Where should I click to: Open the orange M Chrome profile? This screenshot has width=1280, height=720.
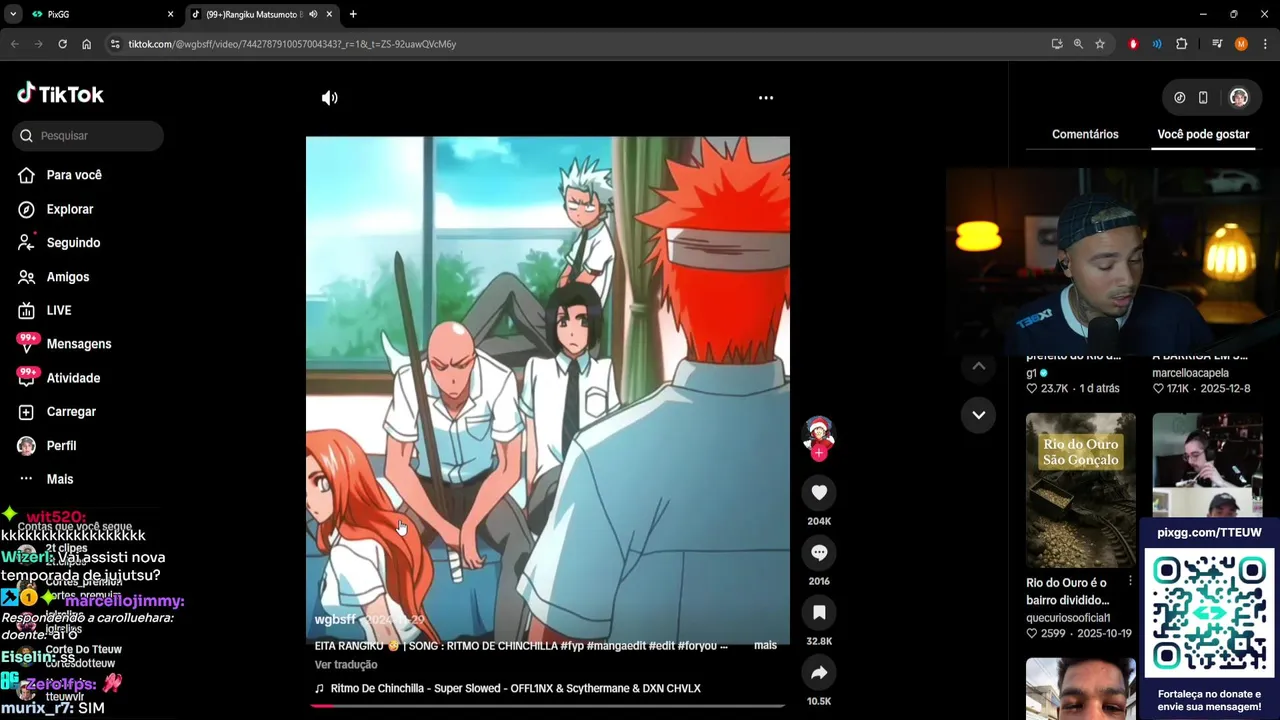click(1241, 44)
